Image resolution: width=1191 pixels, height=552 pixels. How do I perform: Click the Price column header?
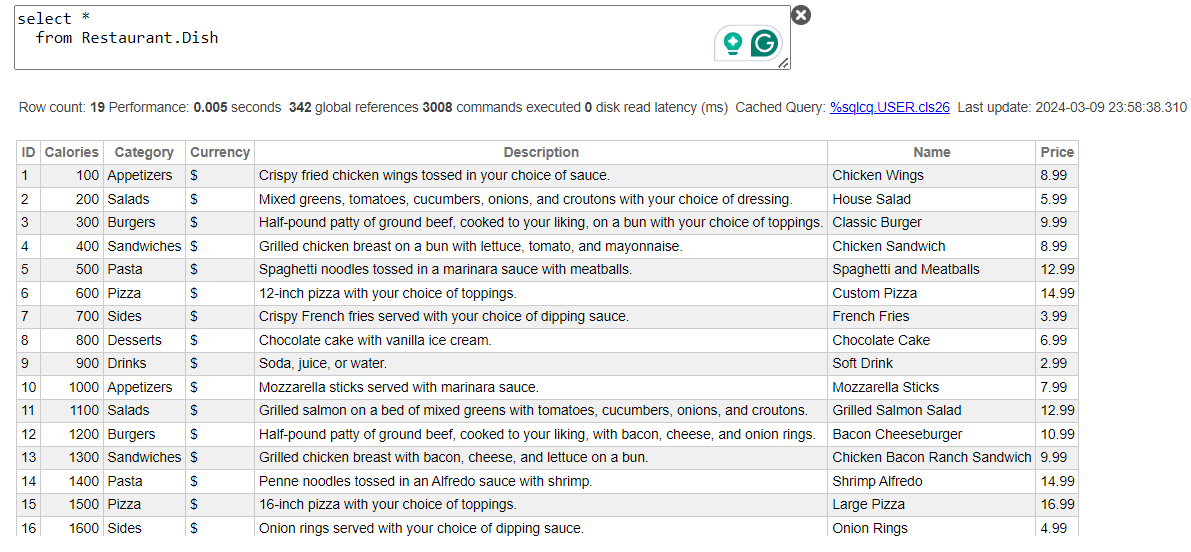tap(1057, 152)
